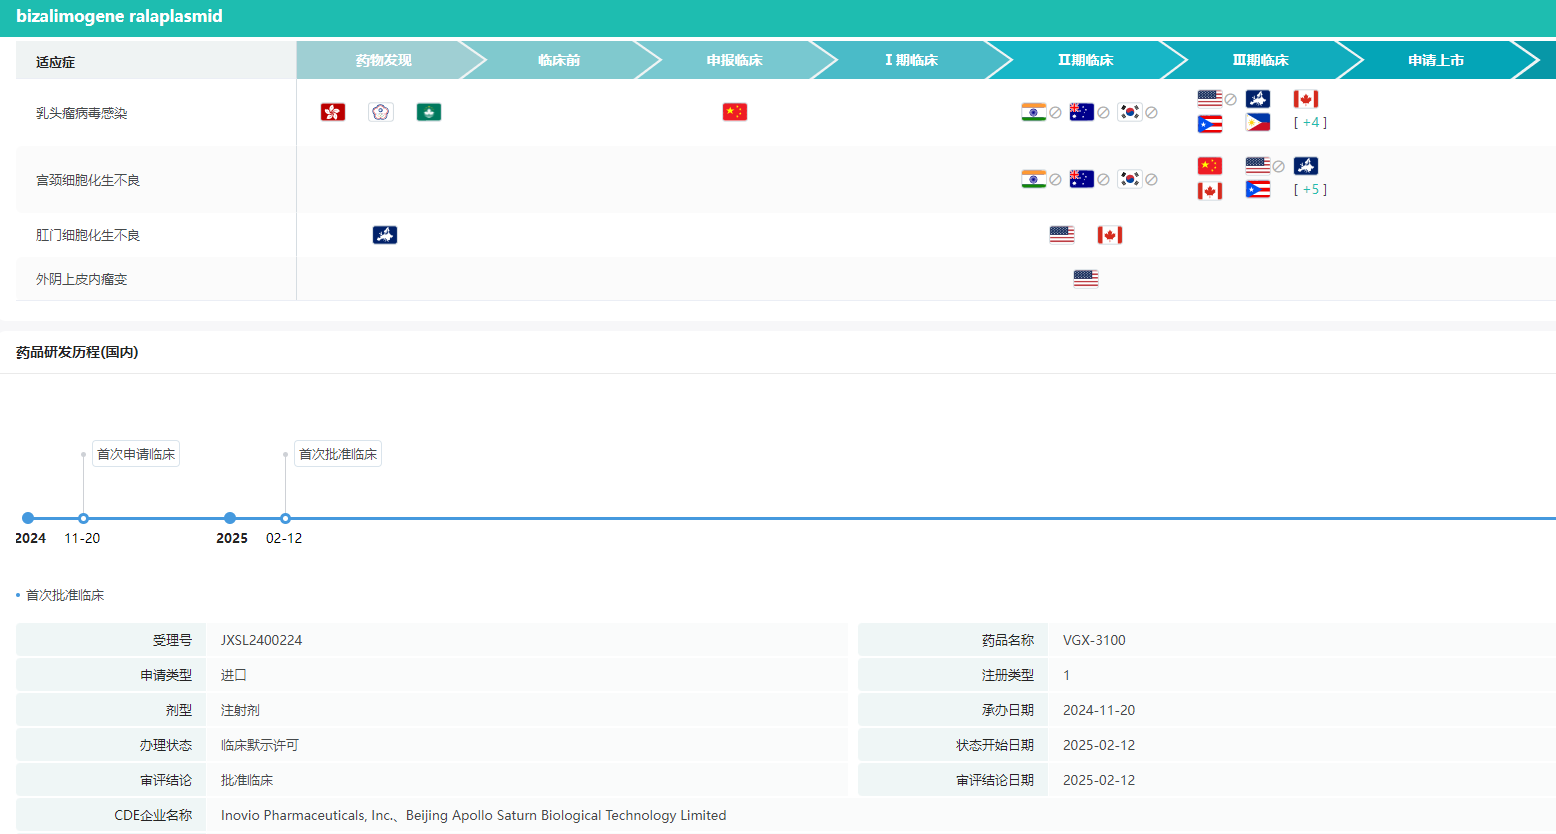Expand the [+4] more countries list
The height and width of the screenshot is (834, 1556).
click(x=1310, y=123)
